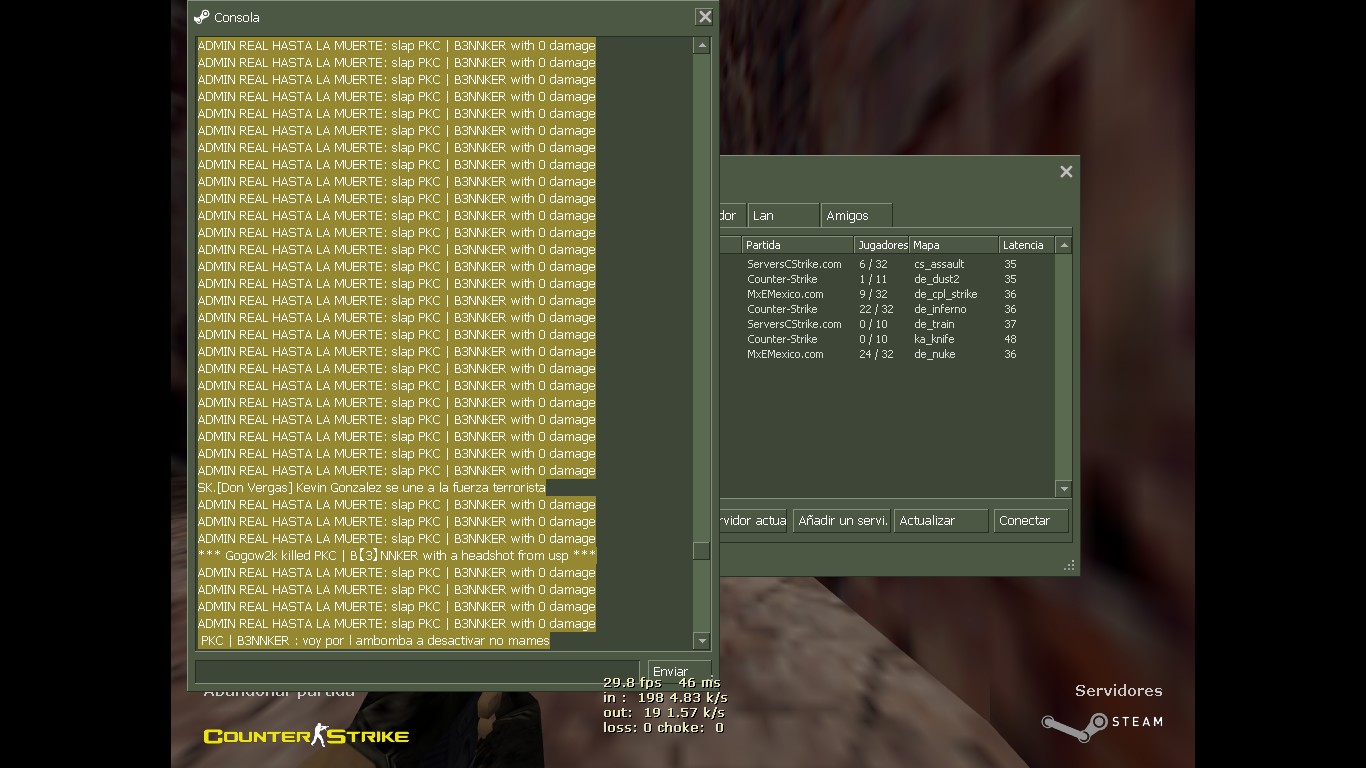Sort servers by Partida column
Viewport: 1366px width, 768px height.
pos(797,245)
